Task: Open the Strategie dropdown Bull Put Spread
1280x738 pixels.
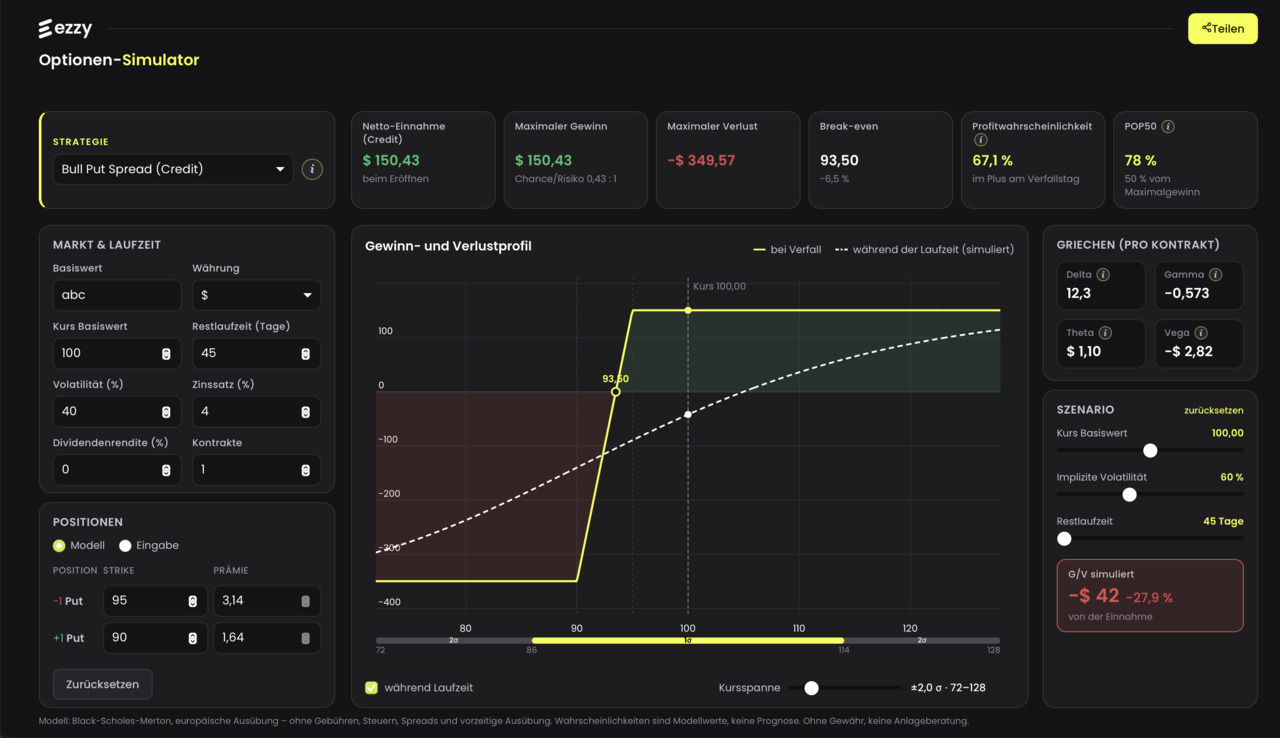Action: (x=173, y=169)
